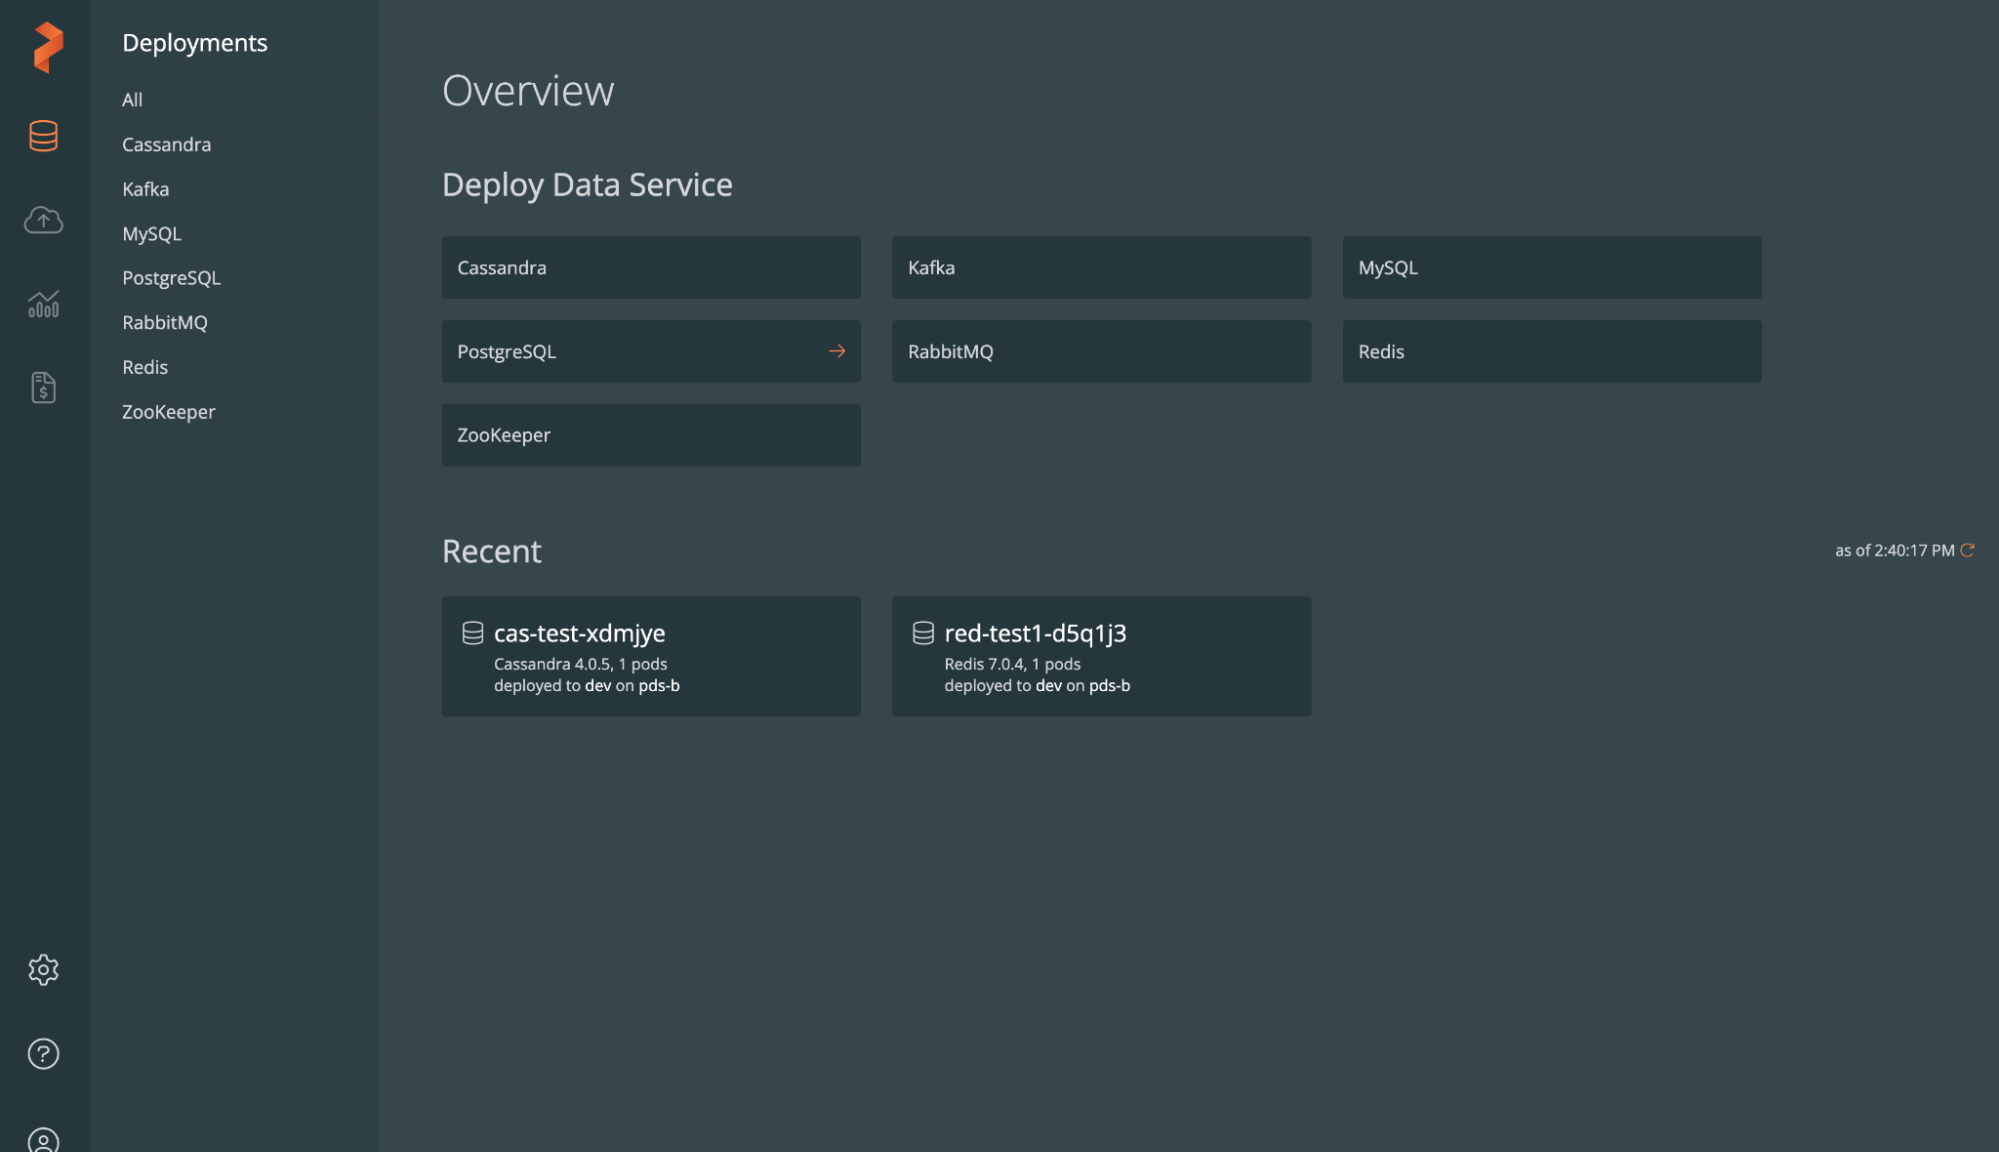
Task: Click the user account icon at bottom
Action: (x=43, y=1138)
